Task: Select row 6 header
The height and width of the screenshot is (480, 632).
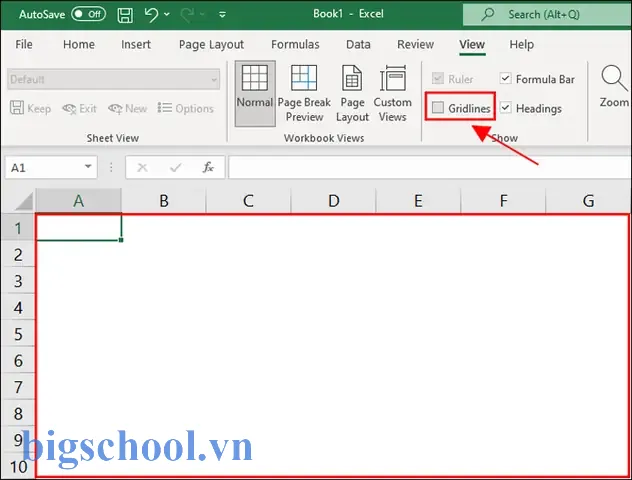Action: tap(18, 361)
